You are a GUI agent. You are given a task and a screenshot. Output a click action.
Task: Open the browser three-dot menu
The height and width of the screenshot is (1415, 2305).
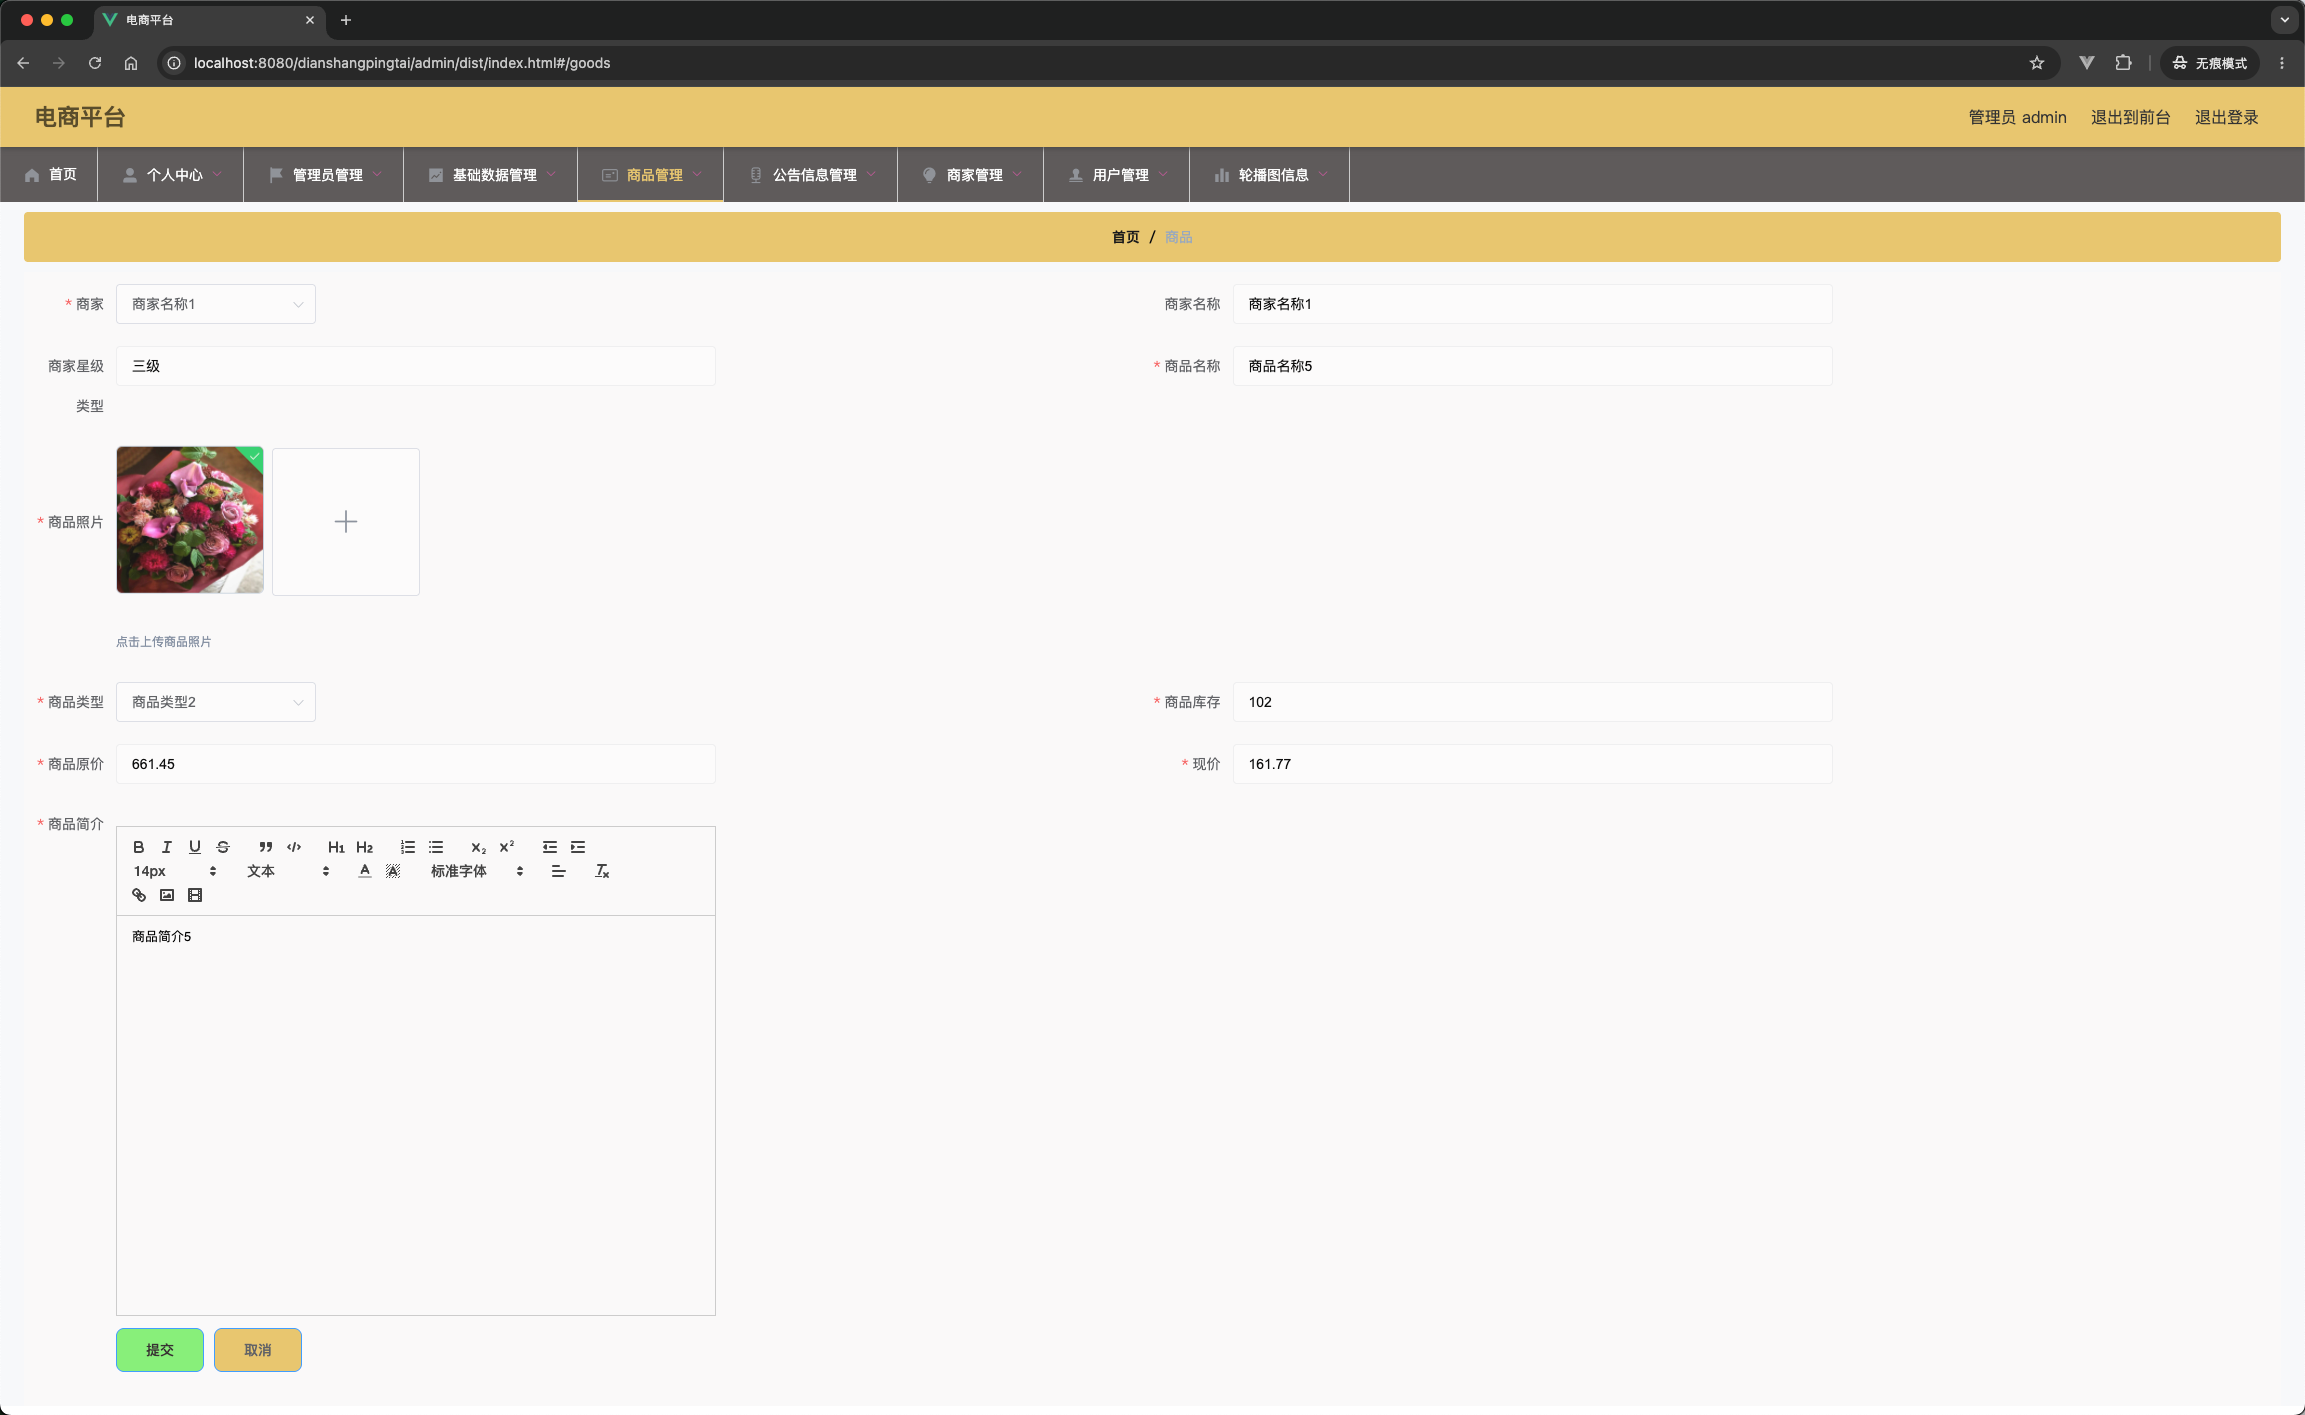pos(2282,63)
